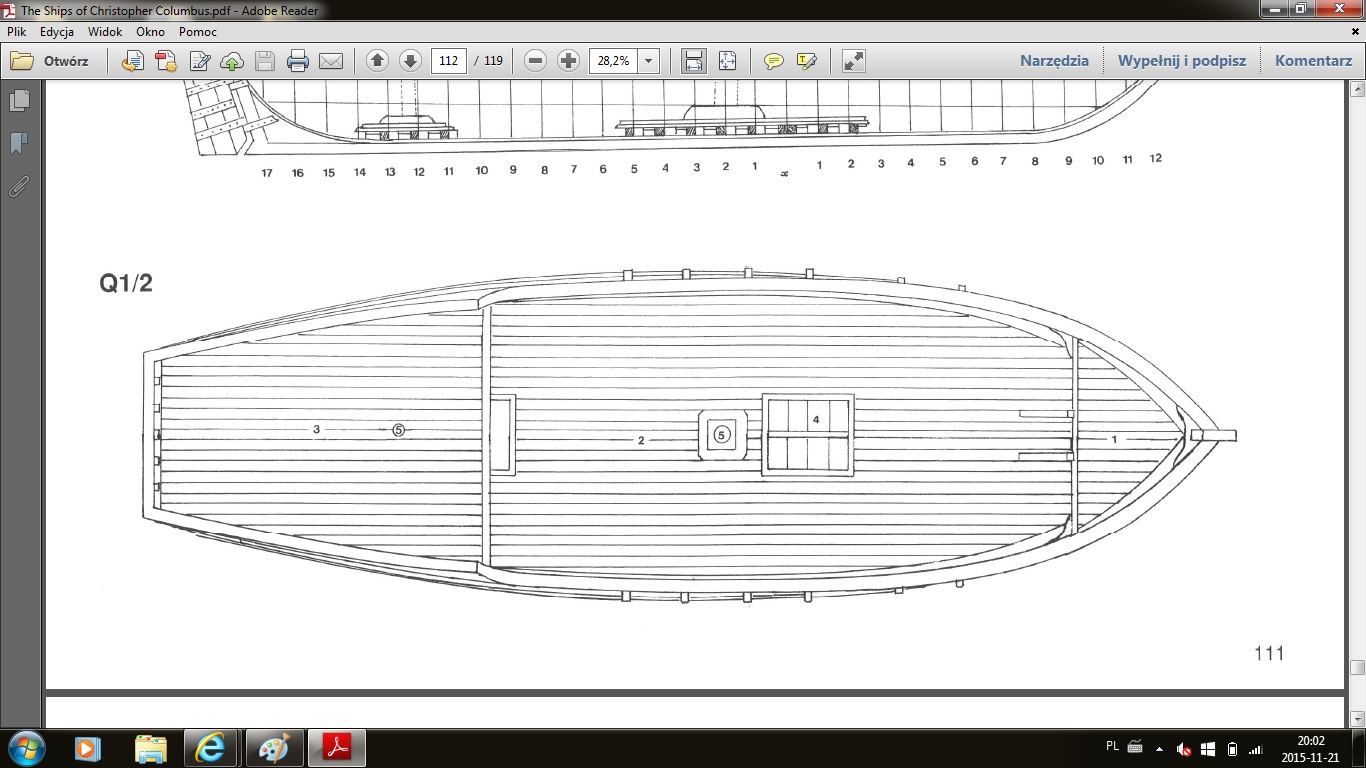
Task: Toggle fit-width scrolling page mode
Action: (693, 61)
